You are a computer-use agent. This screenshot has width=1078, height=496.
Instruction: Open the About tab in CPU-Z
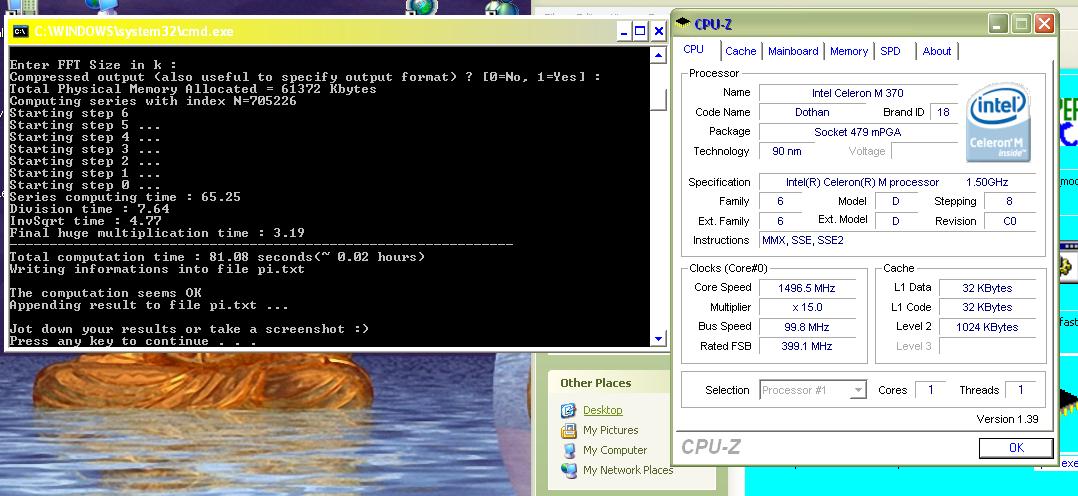pyautogui.click(x=936, y=51)
